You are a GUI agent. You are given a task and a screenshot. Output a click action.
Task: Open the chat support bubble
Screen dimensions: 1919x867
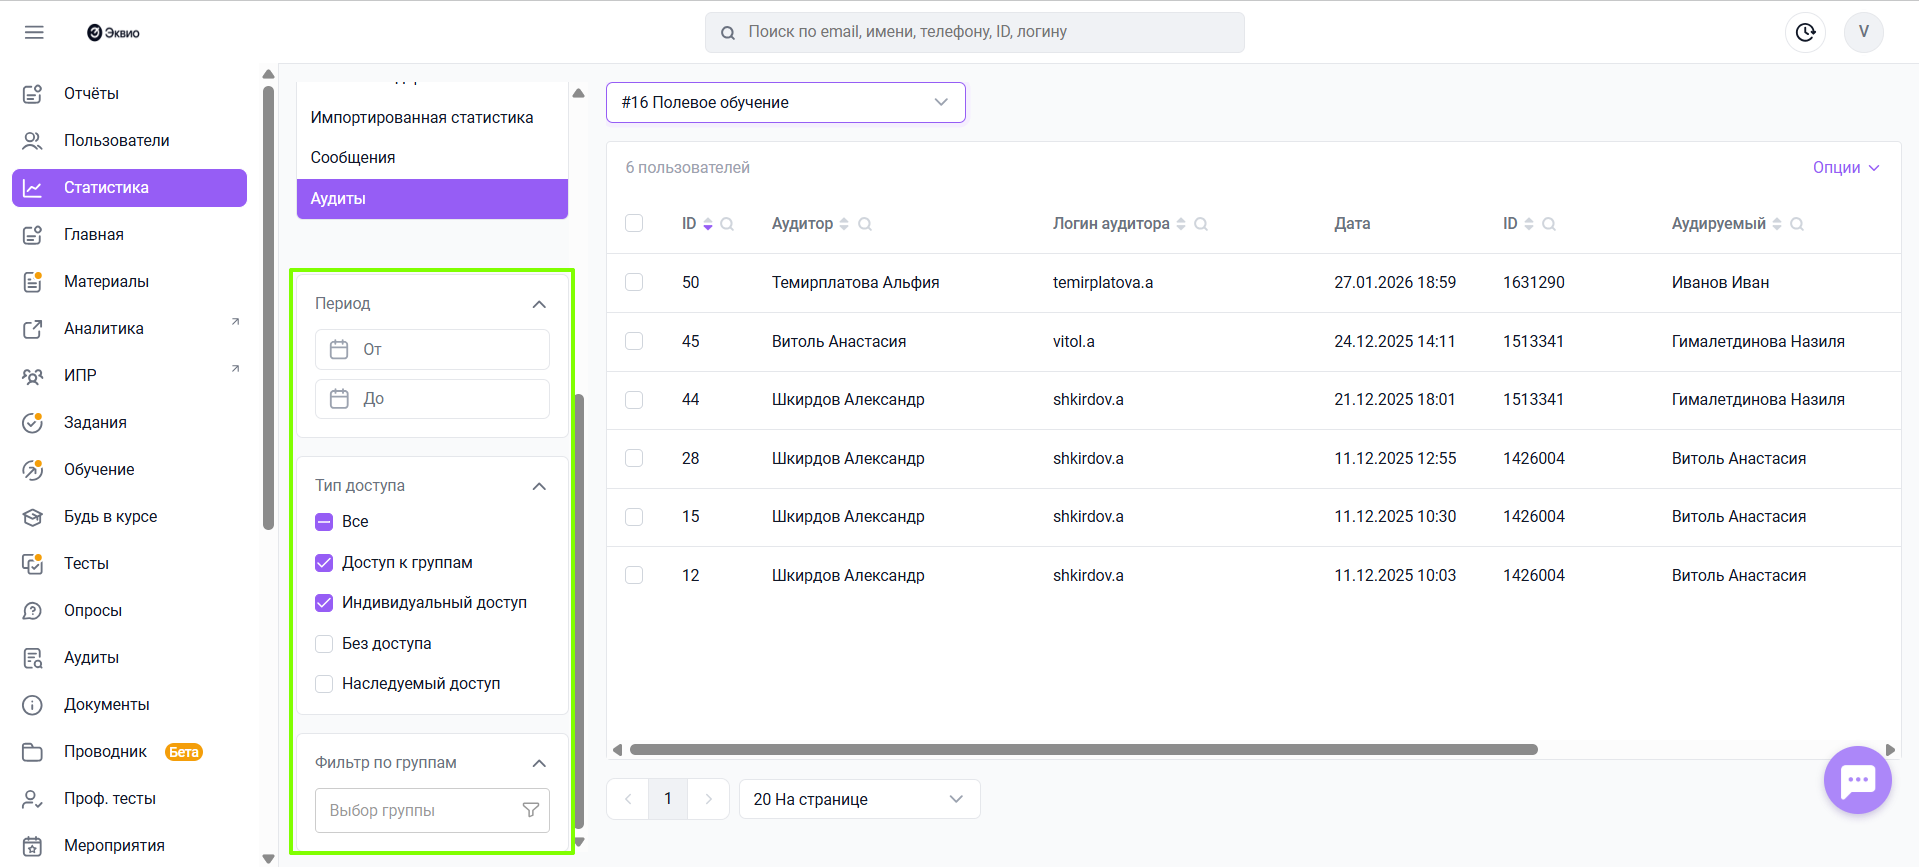click(1857, 780)
